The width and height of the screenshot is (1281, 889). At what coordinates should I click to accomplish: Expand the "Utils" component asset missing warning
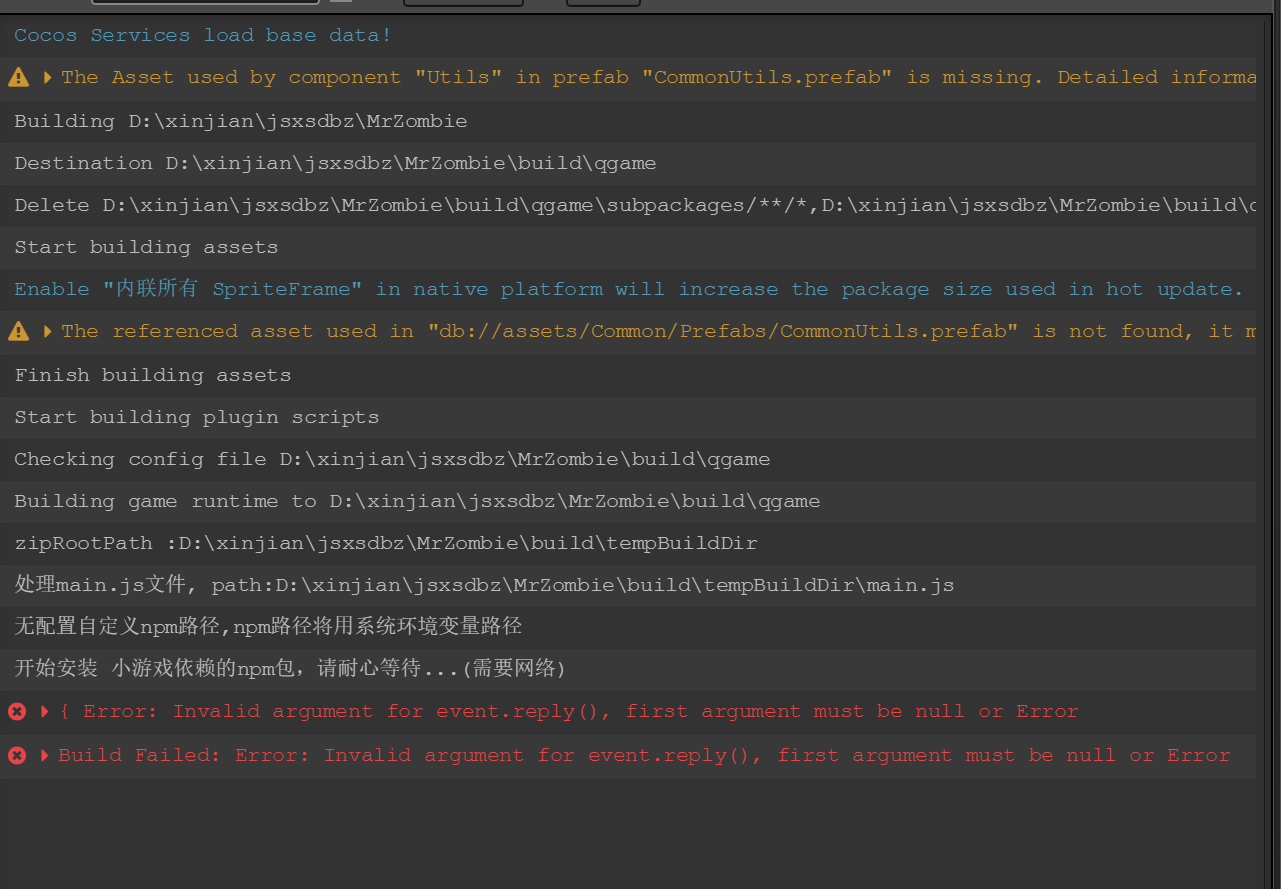tap(47, 77)
